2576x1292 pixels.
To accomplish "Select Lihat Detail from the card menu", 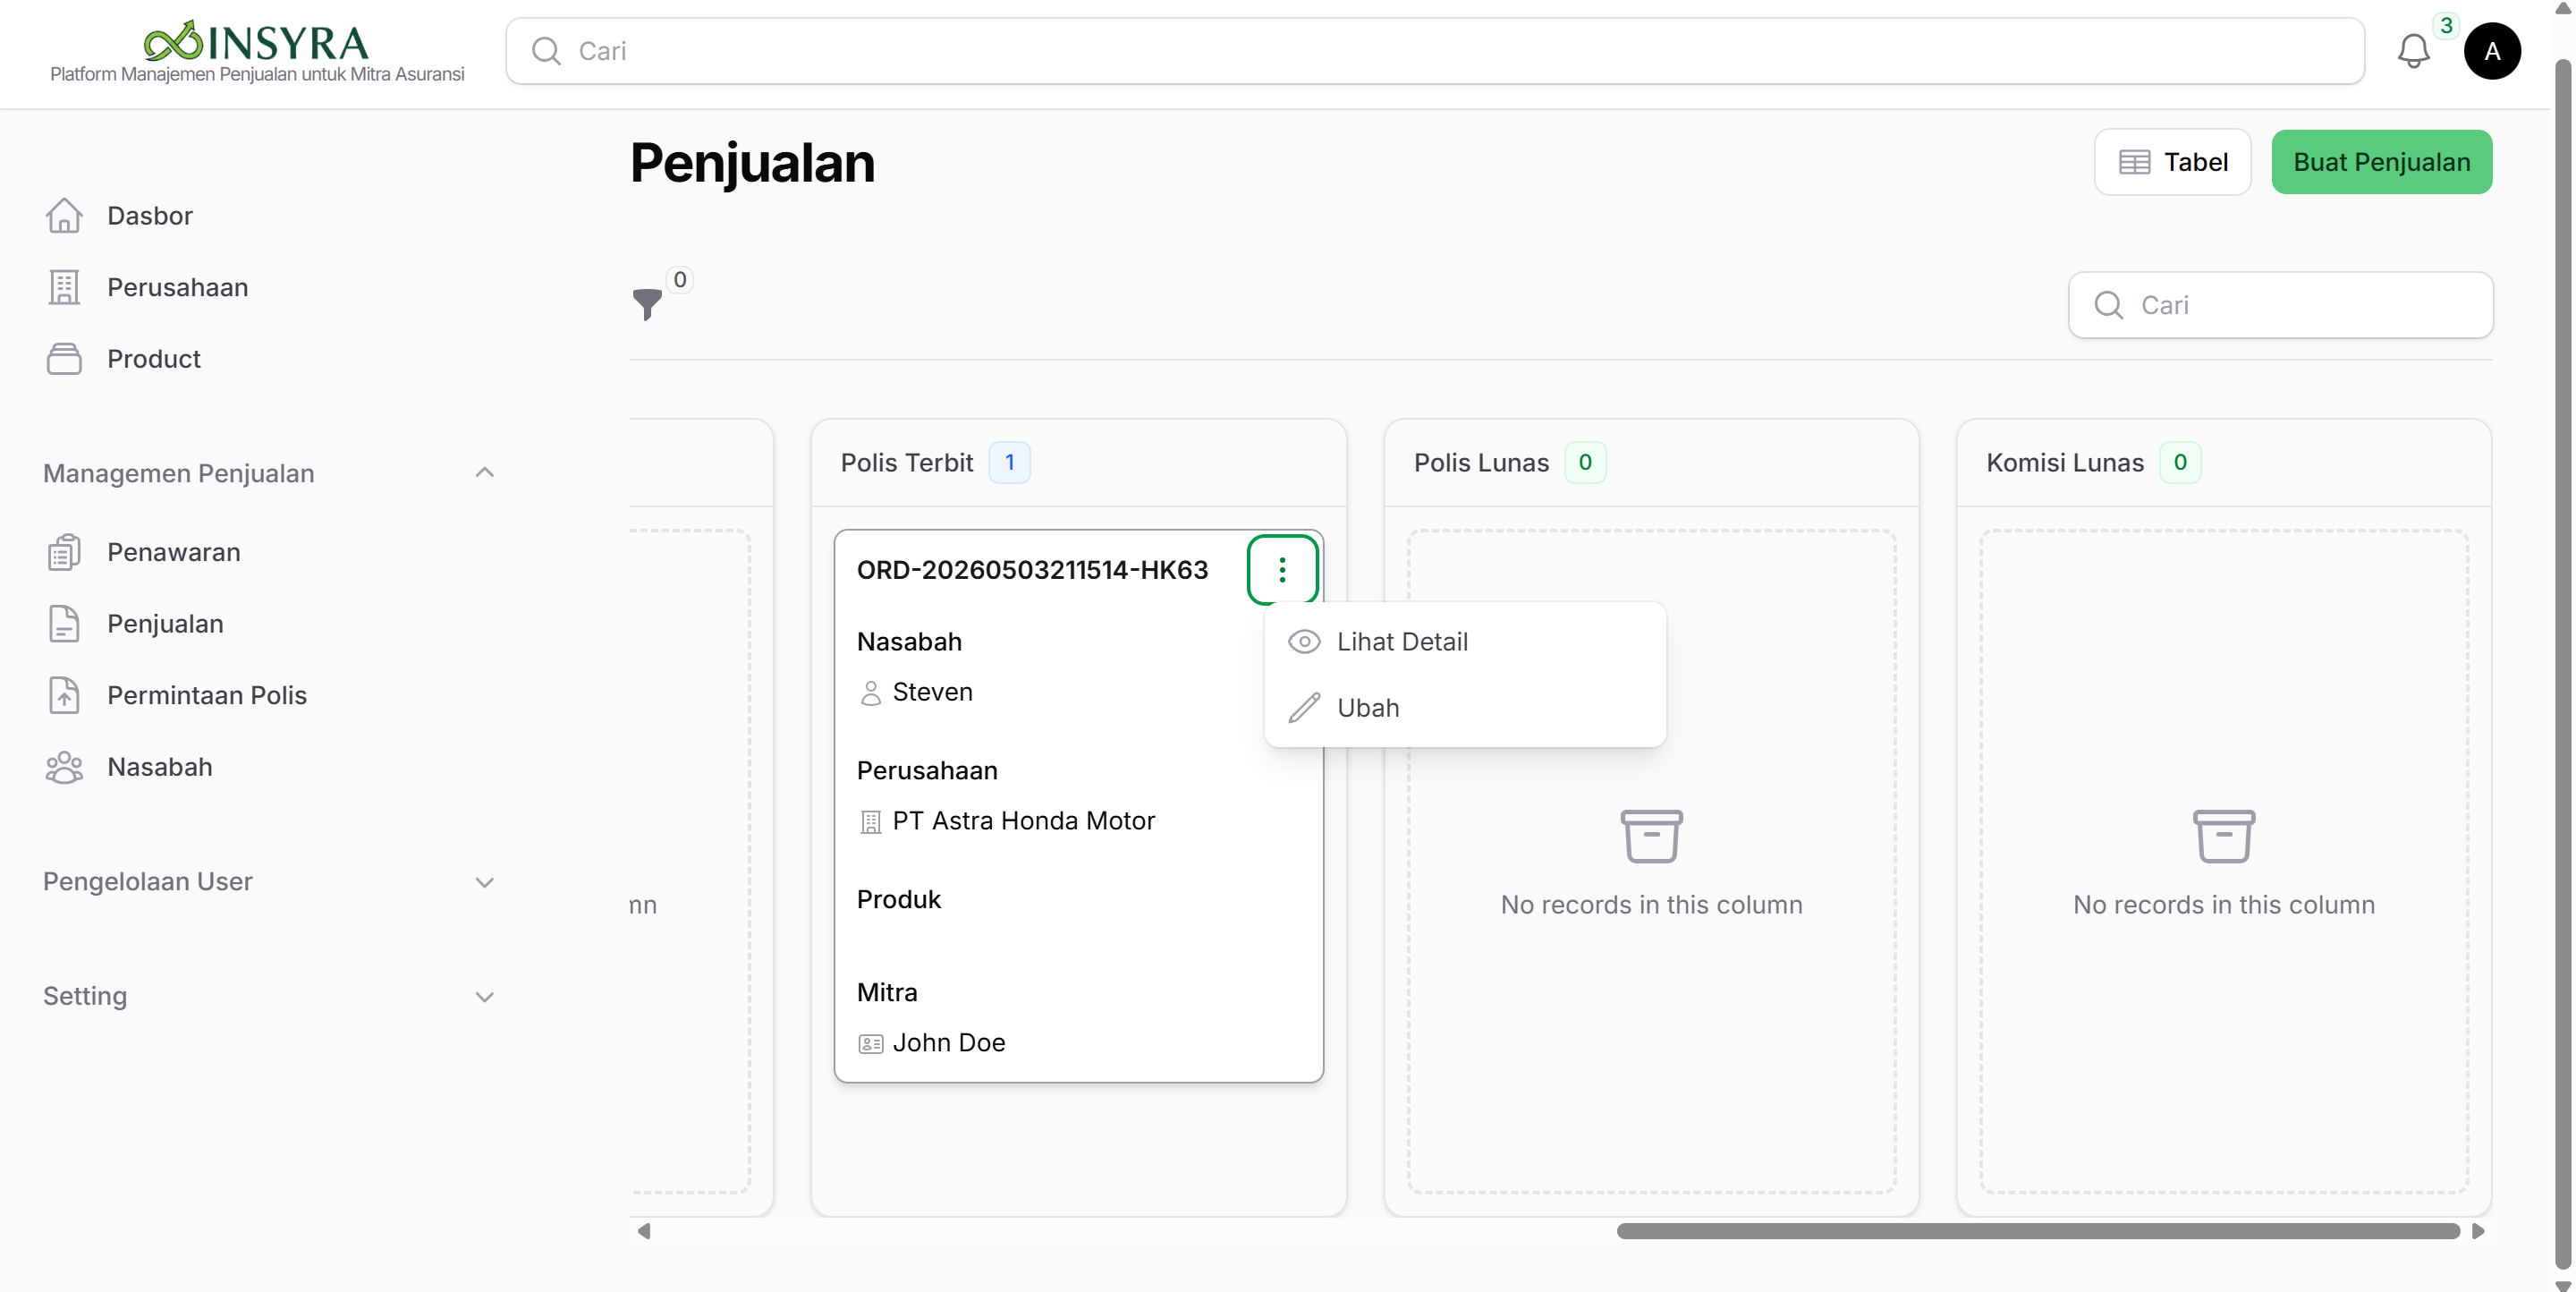I will click(x=1465, y=642).
